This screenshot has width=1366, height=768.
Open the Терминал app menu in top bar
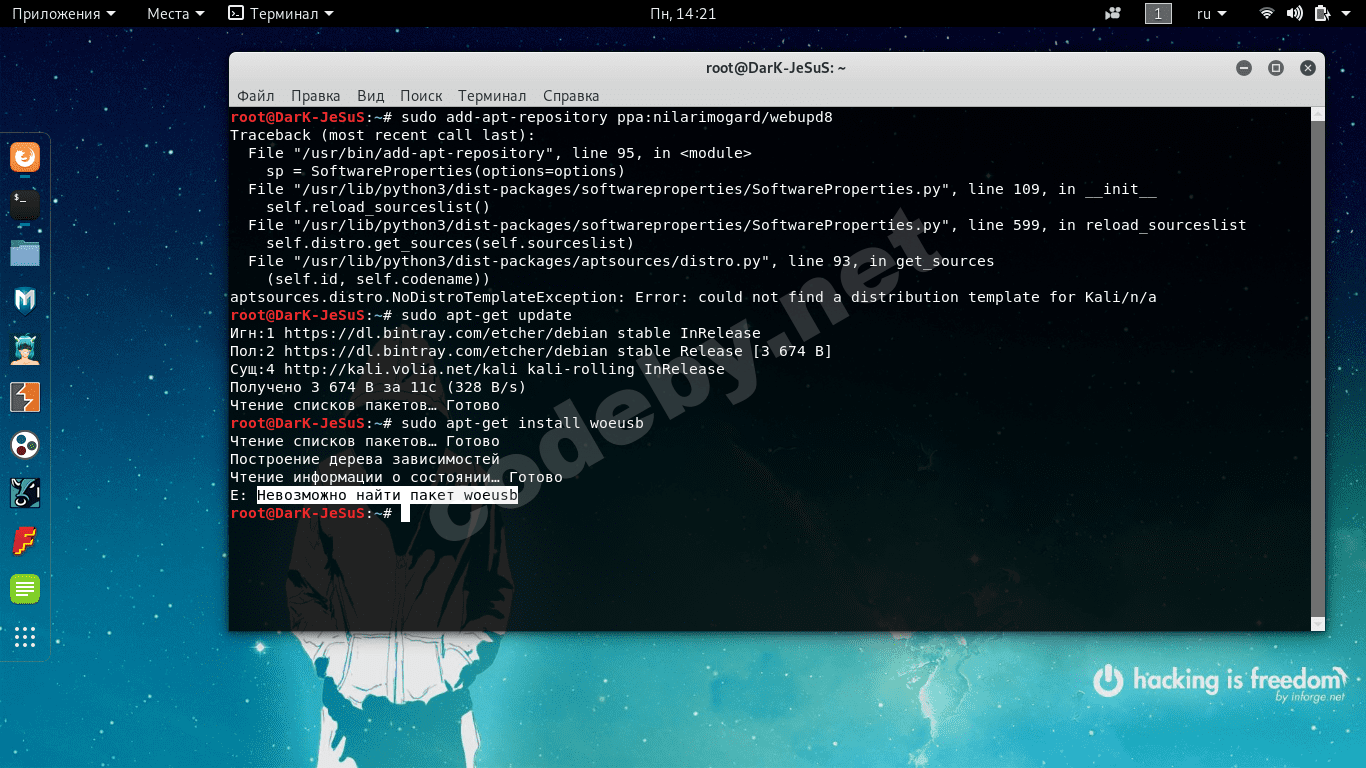[281, 14]
